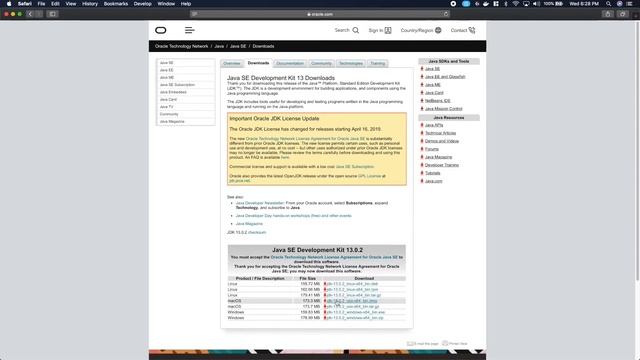Download jdk-13.0.2 linux-x64_bin.rpm
Screen dimensions: 640x360
[352, 289]
